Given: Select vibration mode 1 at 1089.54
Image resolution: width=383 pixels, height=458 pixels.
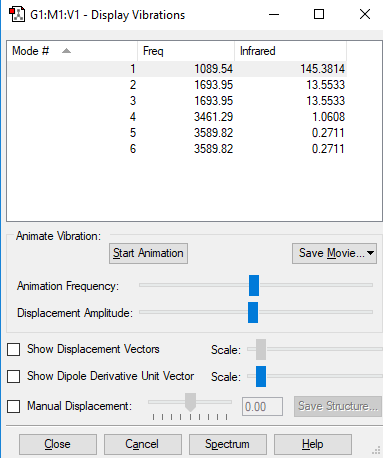Looking at the screenshot, I should (177, 69).
